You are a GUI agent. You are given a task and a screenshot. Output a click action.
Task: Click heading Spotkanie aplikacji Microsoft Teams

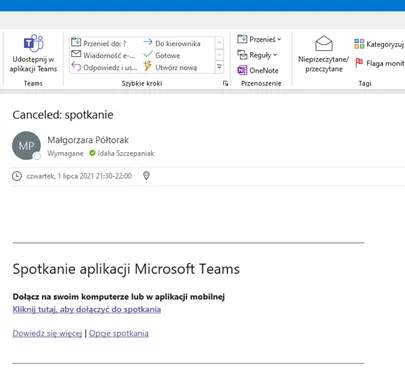pyautogui.click(x=126, y=269)
